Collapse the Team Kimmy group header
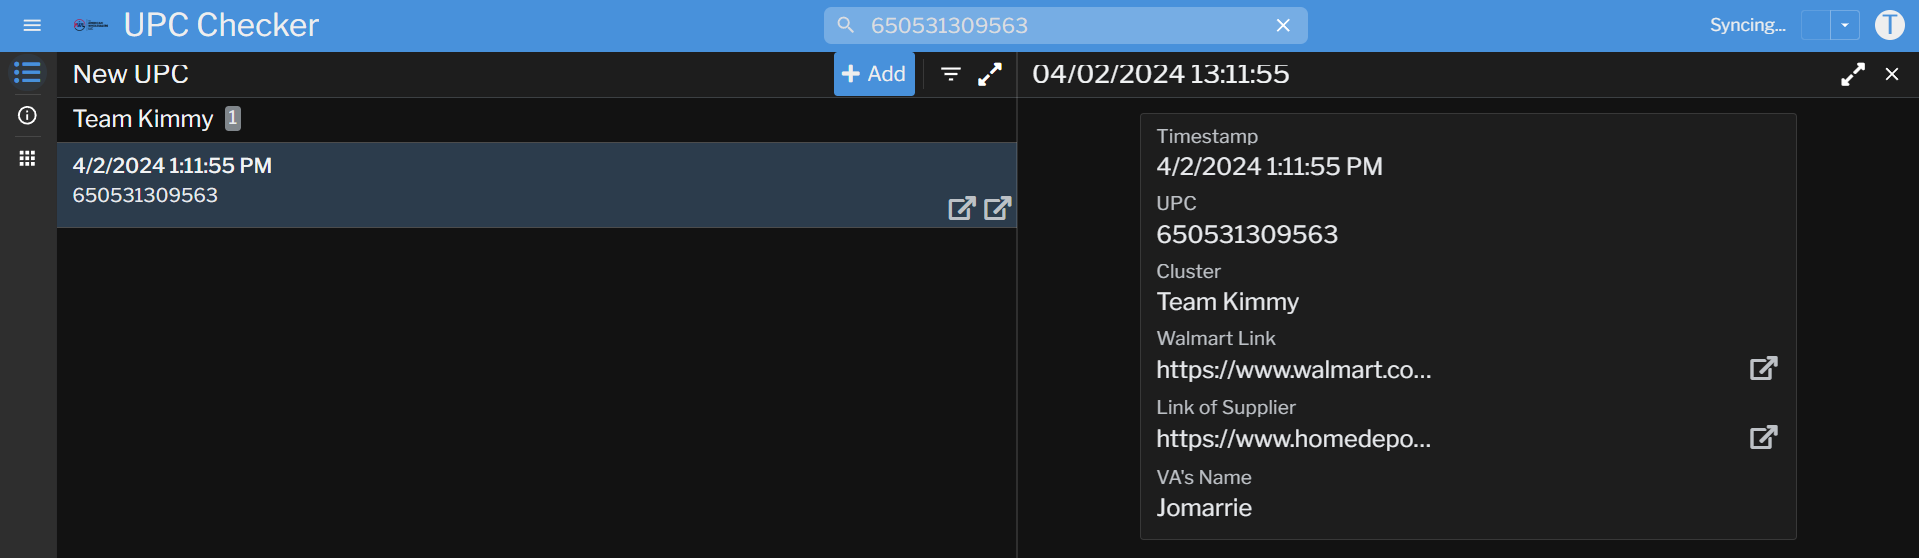The width and height of the screenshot is (1919, 558). 143,119
